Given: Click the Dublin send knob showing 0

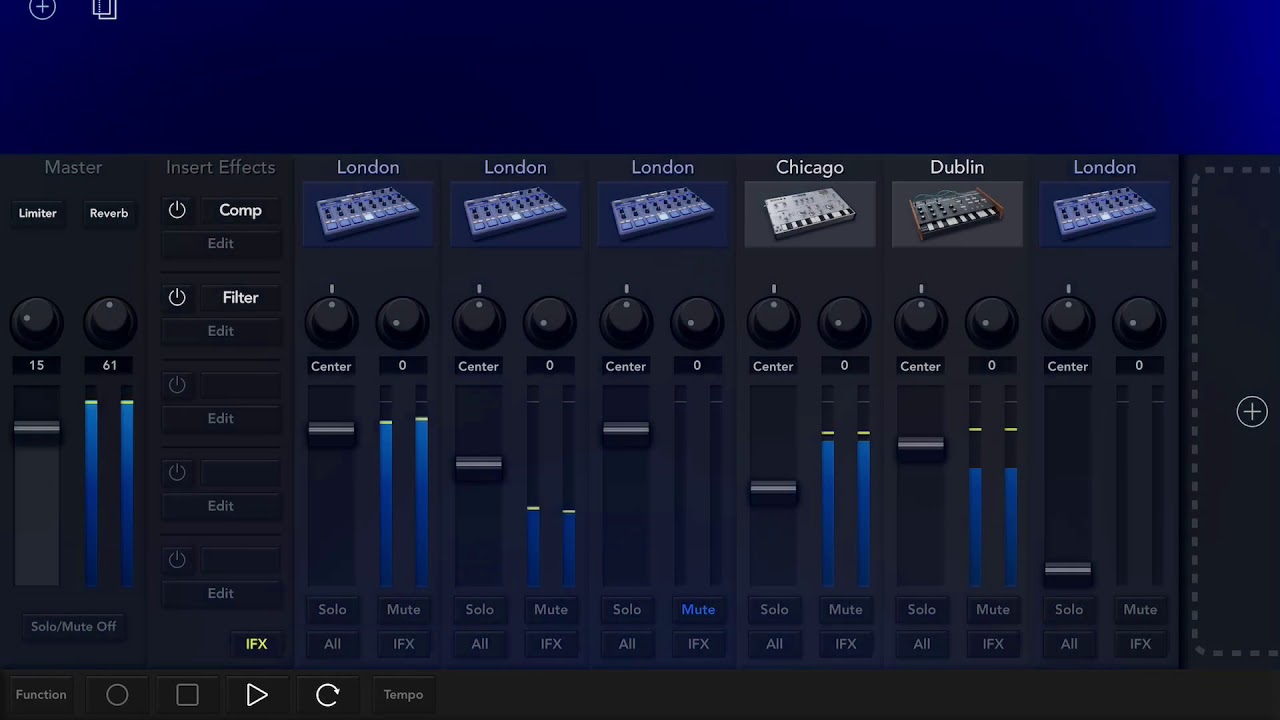Looking at the screenshot, I should (x=991, y=321).
